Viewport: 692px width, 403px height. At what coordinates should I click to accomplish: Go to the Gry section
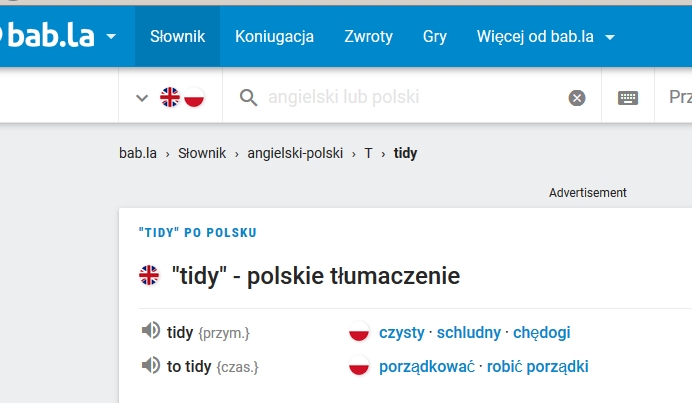click(434, 37)
